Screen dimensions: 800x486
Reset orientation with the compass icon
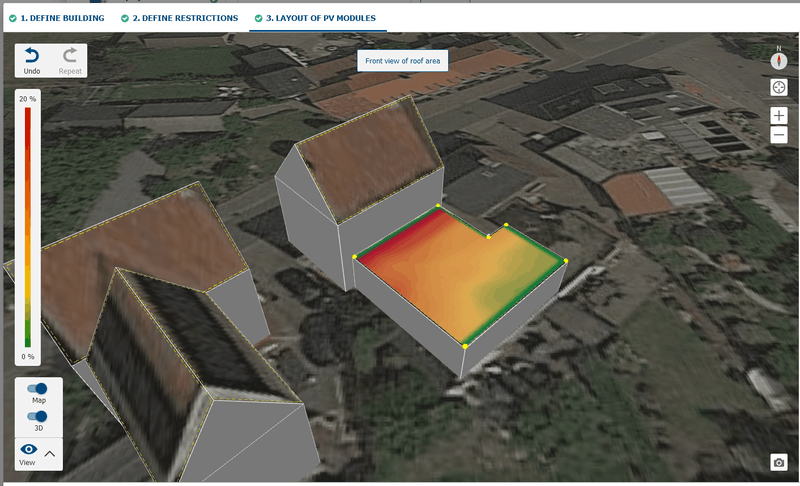pos(779,60)
